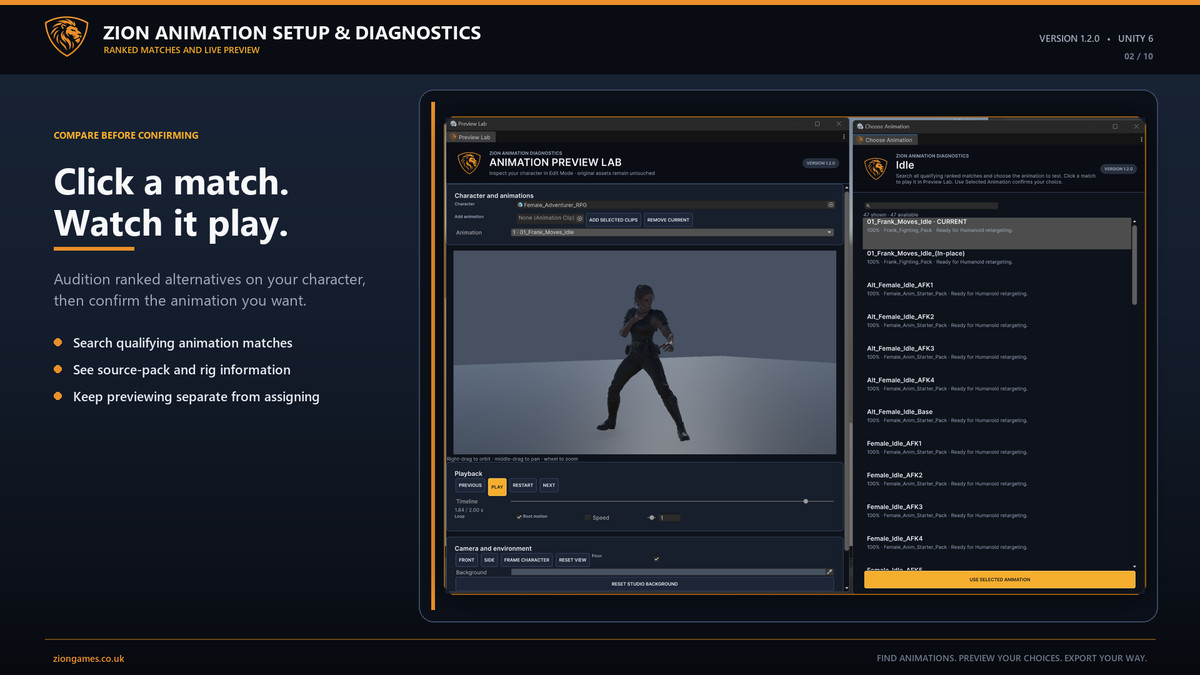This screenshot has width=1200, height=675.
Task: Click Reset Studio Background button
Action: coord(644,583)
